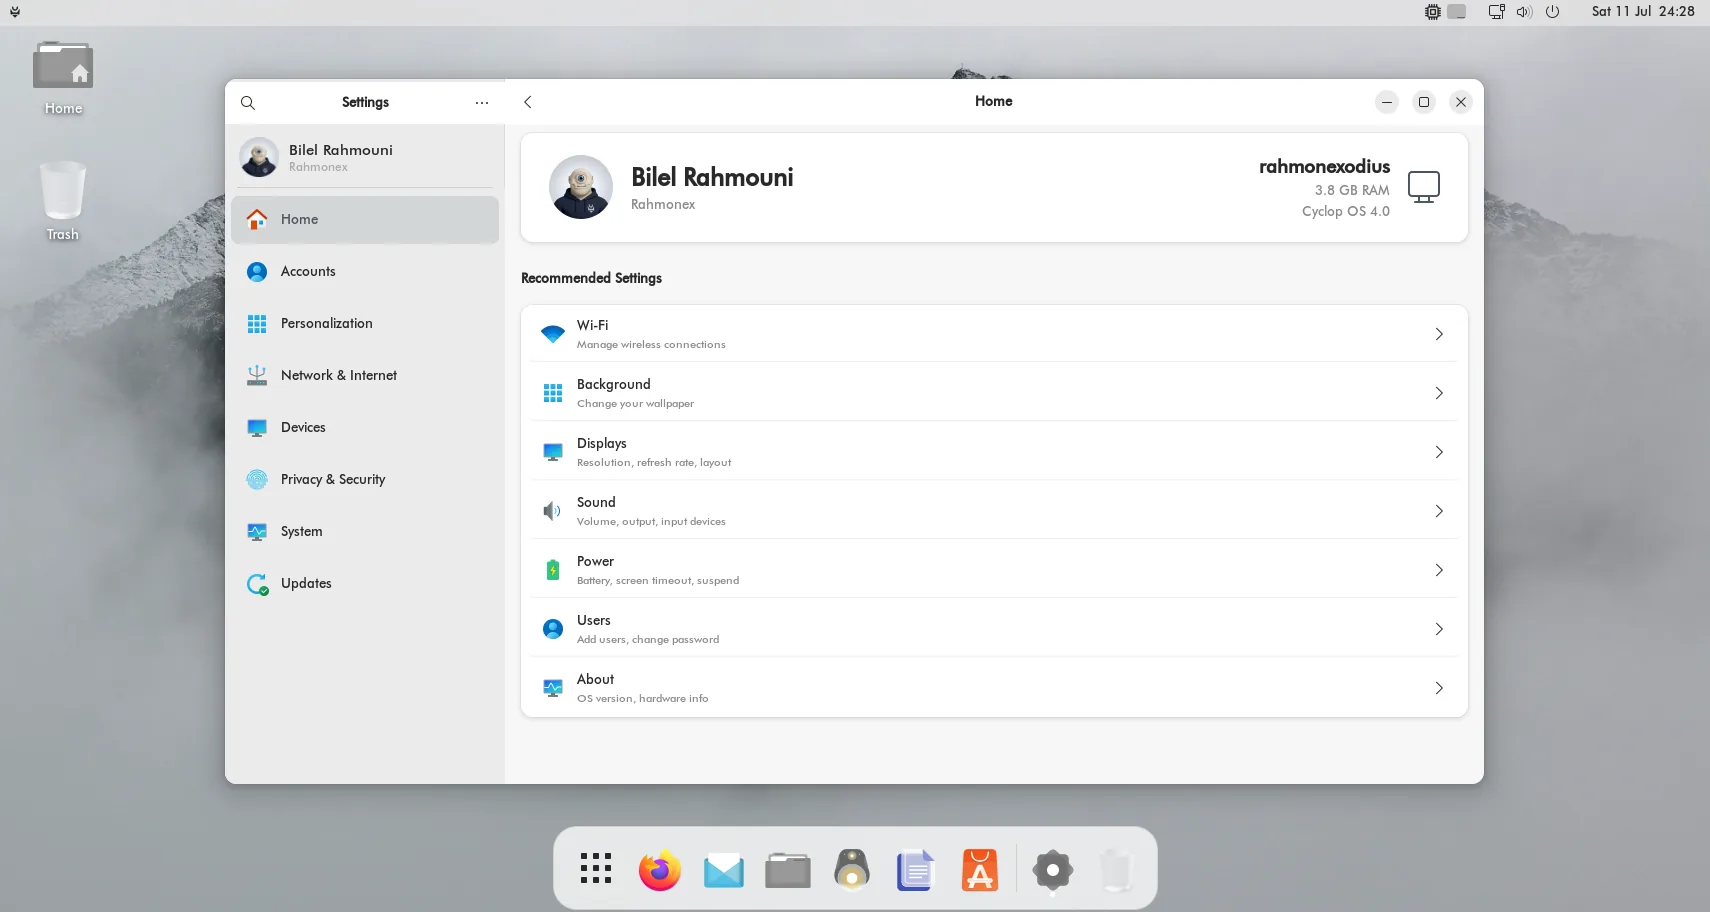
Task: Click the Sound speaker icon
Action: 552,511
